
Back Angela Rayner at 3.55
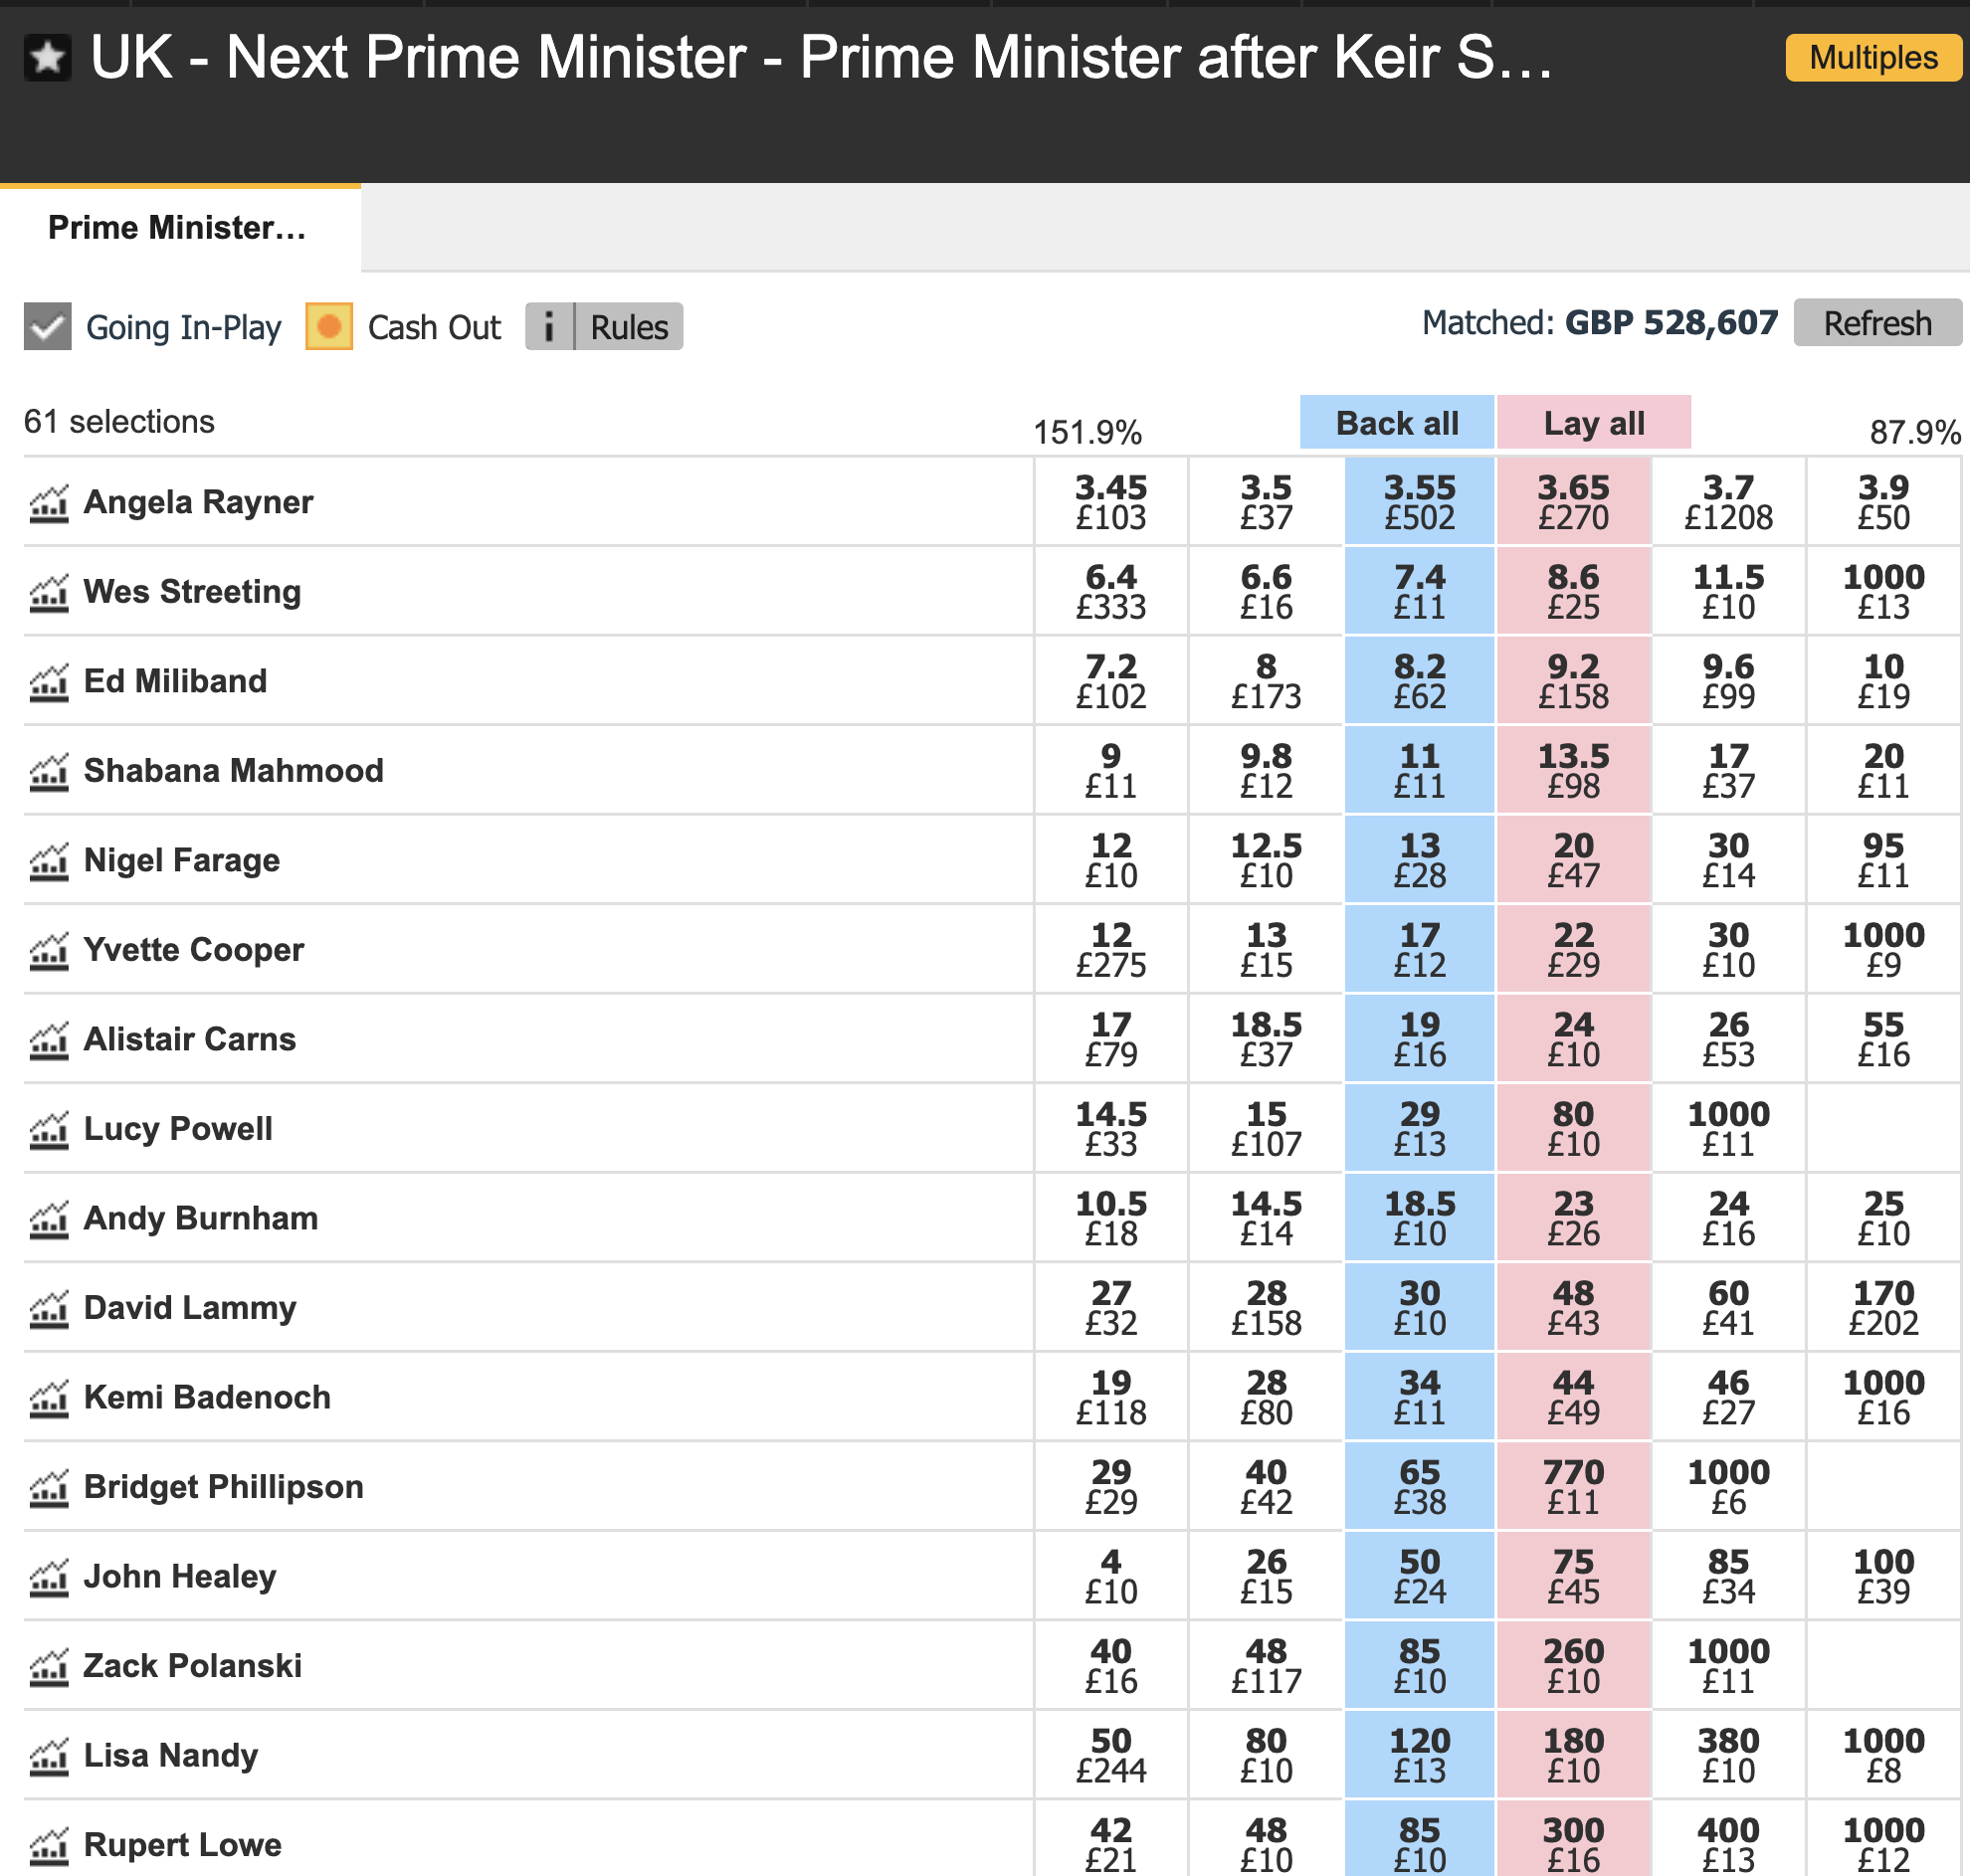click(x=1419, y=502)
